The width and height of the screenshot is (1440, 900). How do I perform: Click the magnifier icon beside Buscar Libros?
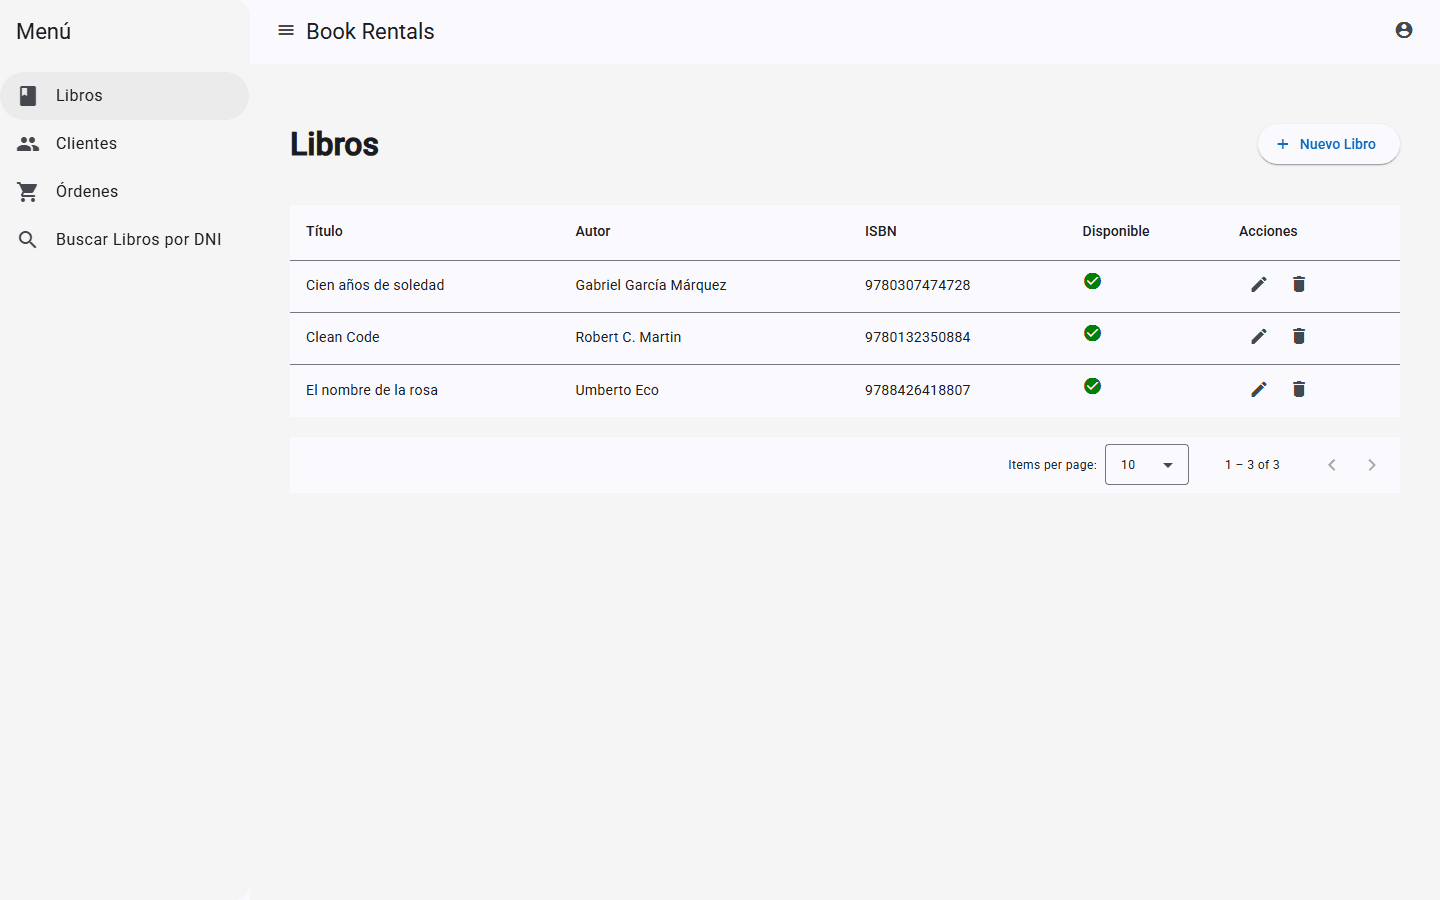click(28, 240)
